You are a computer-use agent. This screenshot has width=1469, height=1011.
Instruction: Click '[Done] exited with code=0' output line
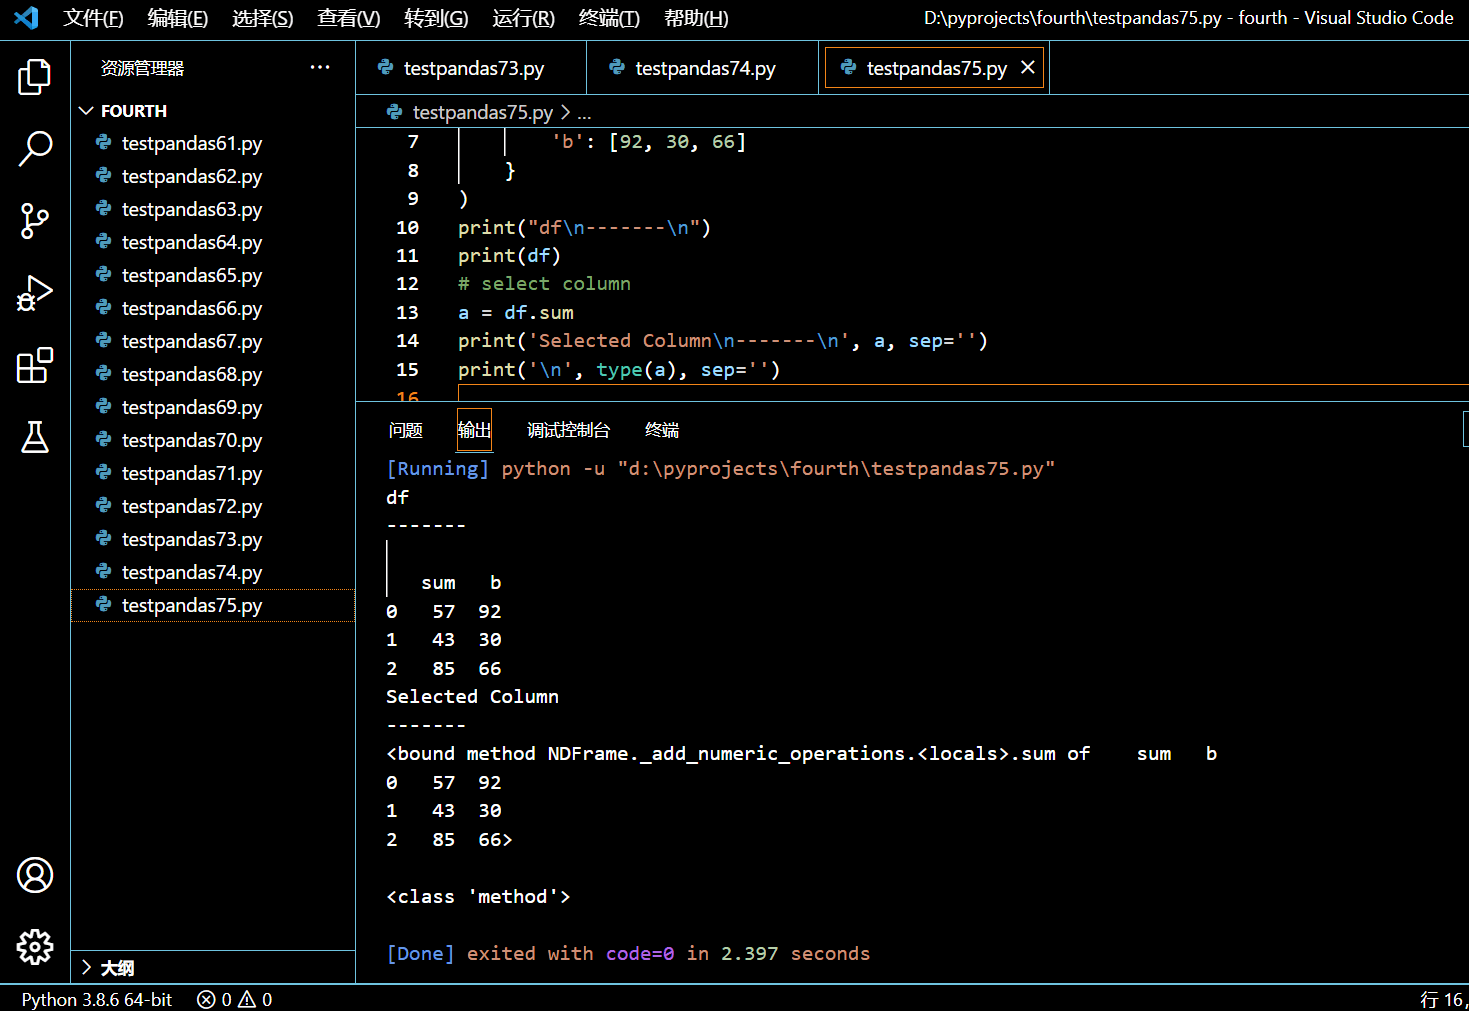tap(628, 953)
